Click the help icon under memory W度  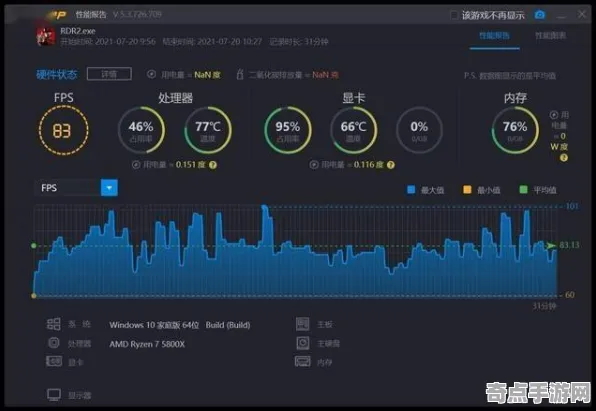click(x=564, y=157)
